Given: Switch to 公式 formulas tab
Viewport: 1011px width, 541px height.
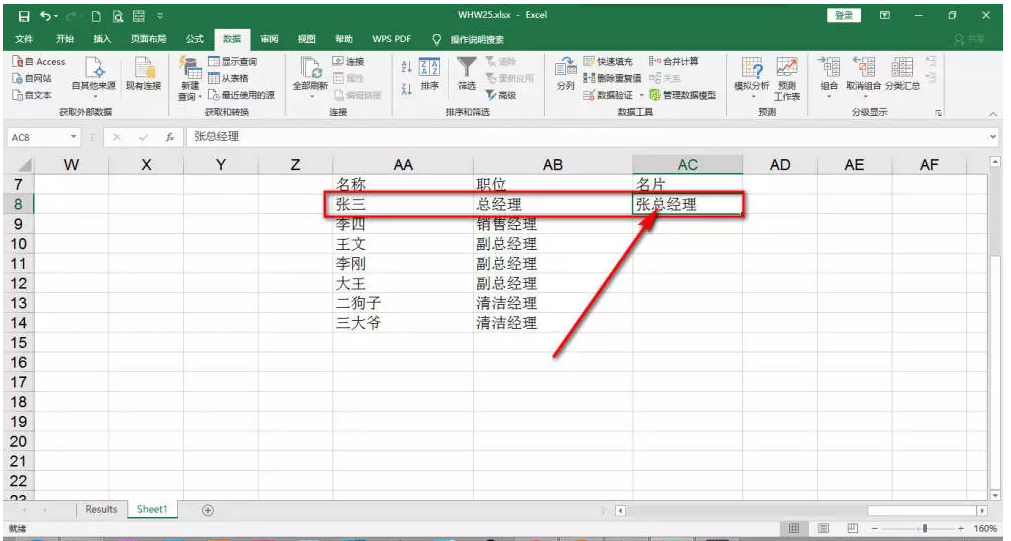Looking at the screenshot, I should 195,39.
